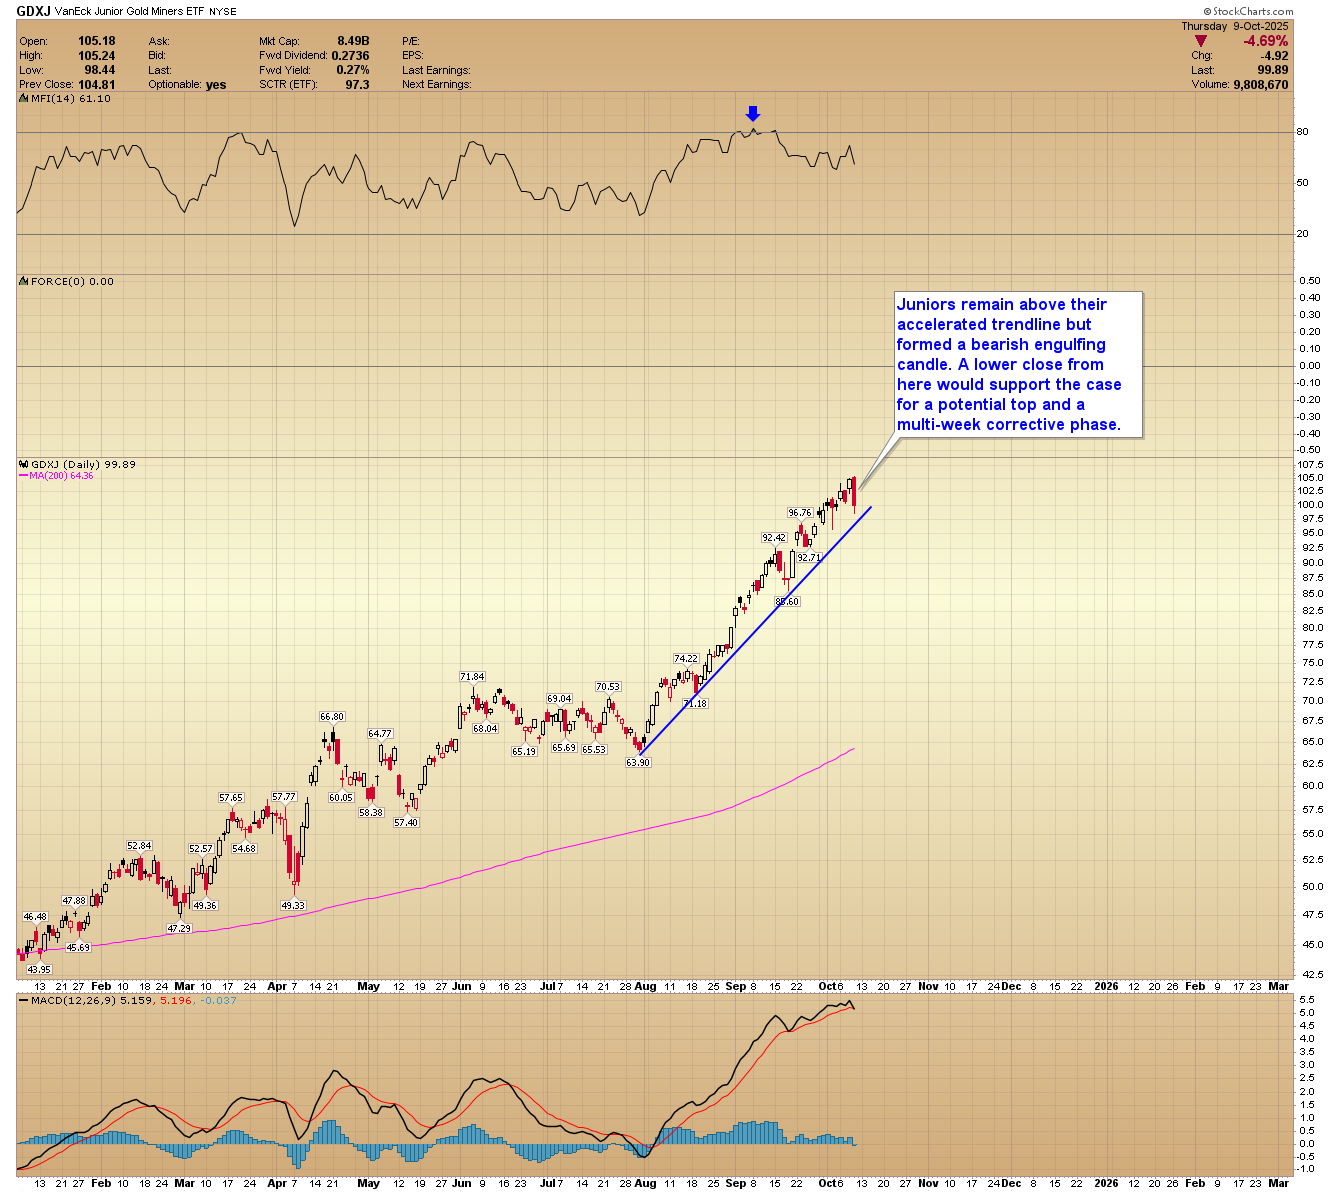1340x1192 pixels.
Task: Click the FORCE(0) 0.00 panel label
Action: click(72, 282)
